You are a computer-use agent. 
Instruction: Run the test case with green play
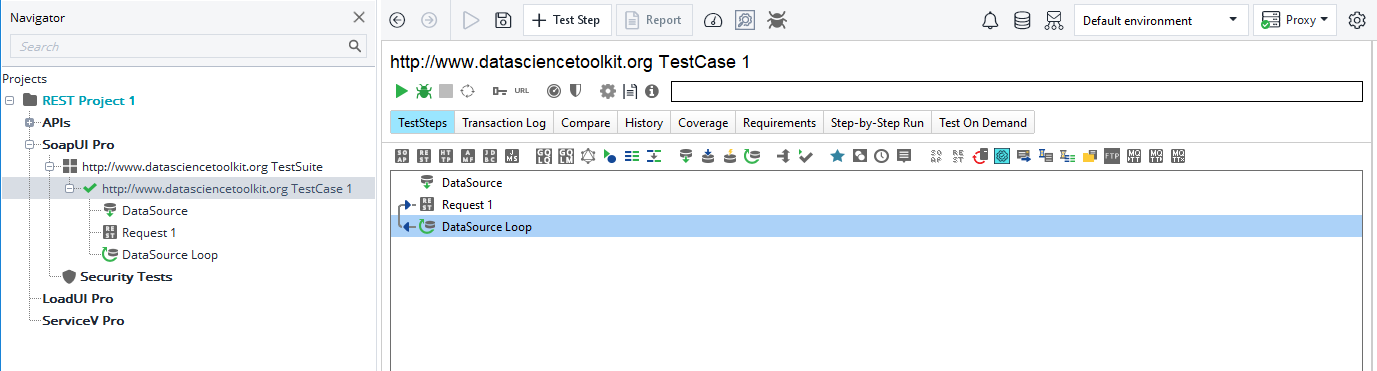pyautogui.click(x=401, y=91)
